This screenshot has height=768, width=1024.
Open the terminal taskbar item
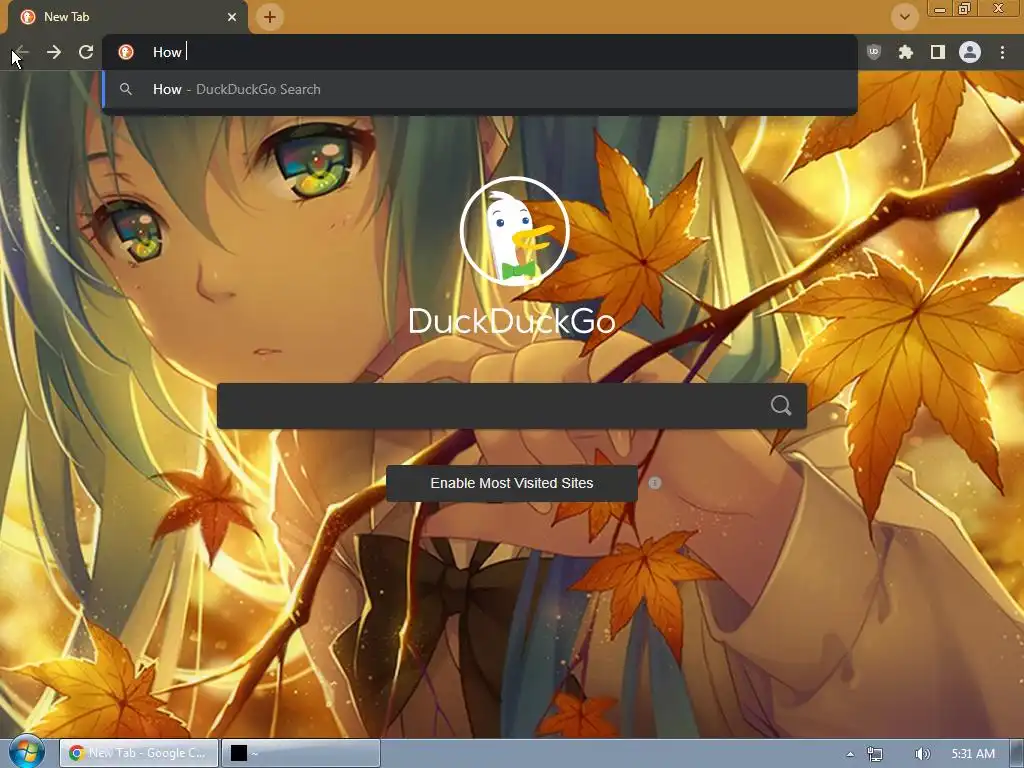(x=301, y=753)
